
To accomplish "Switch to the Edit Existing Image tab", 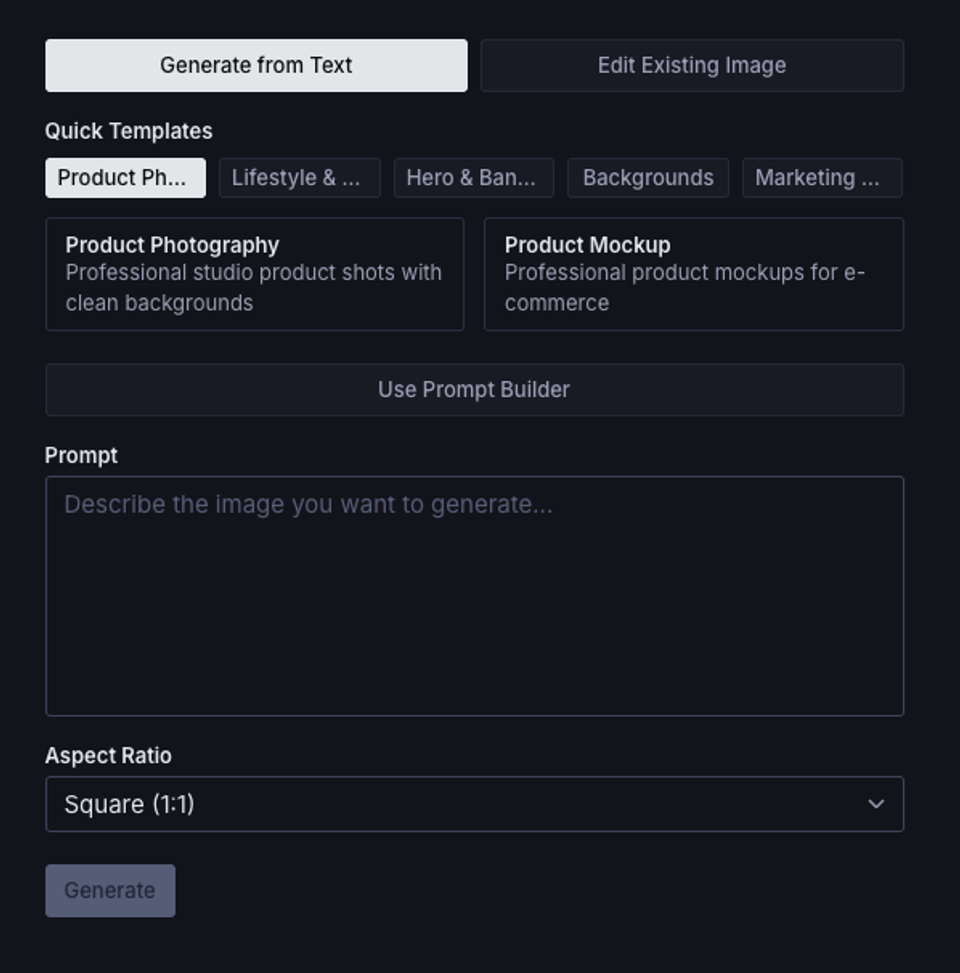I will [691, 65].
